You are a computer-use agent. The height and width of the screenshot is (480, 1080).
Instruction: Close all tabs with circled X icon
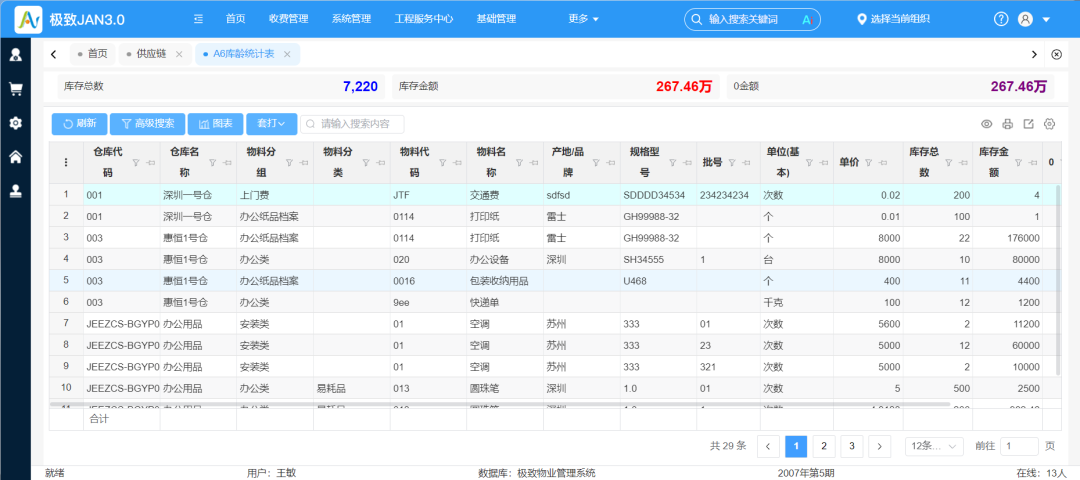tap(1057, 54)
